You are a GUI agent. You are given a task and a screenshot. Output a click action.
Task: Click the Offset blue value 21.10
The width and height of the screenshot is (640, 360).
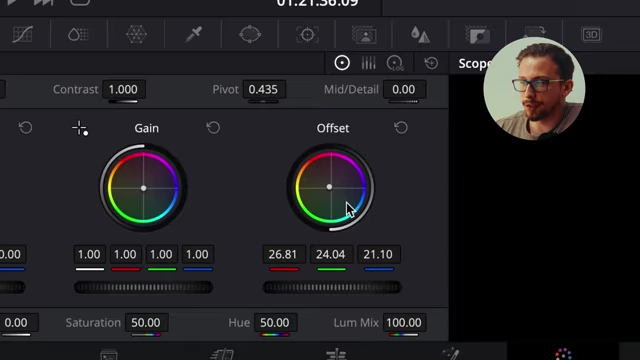coord(378,254)
